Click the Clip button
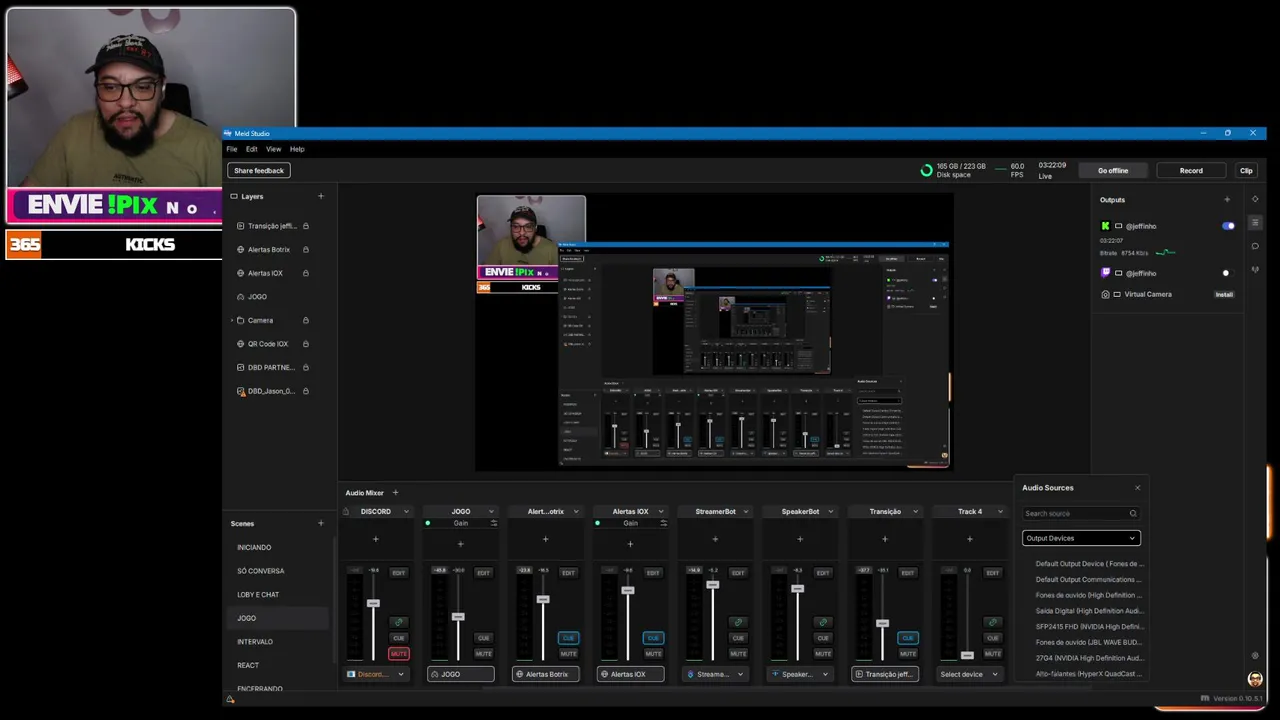This screenshot has width=1280, height=720. point(1246,171)
